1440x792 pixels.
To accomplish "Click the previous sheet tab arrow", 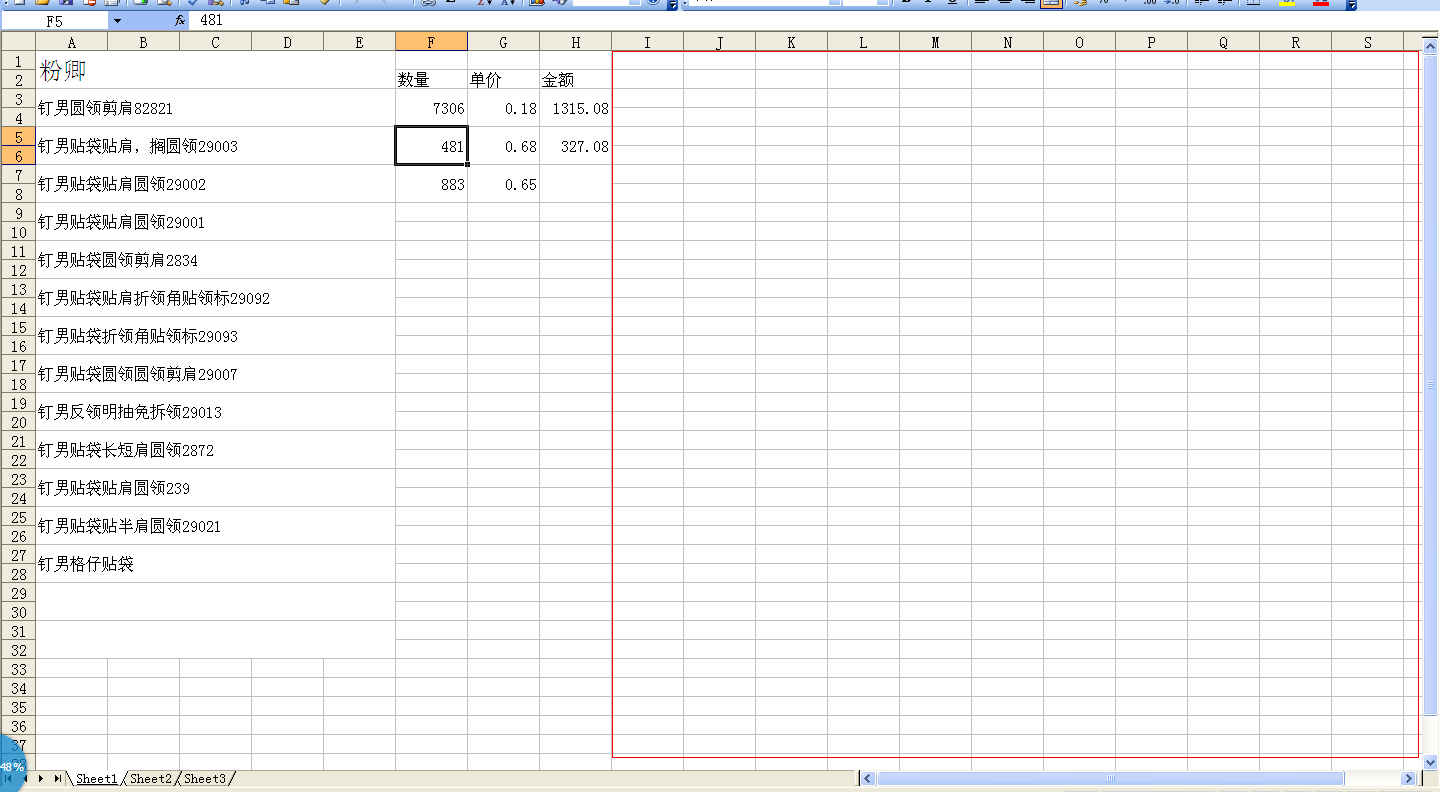I will (26, 778).
